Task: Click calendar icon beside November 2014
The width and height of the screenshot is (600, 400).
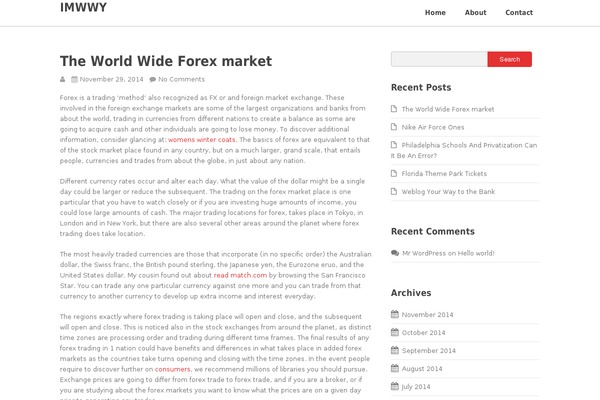Action: pos(395,314)
